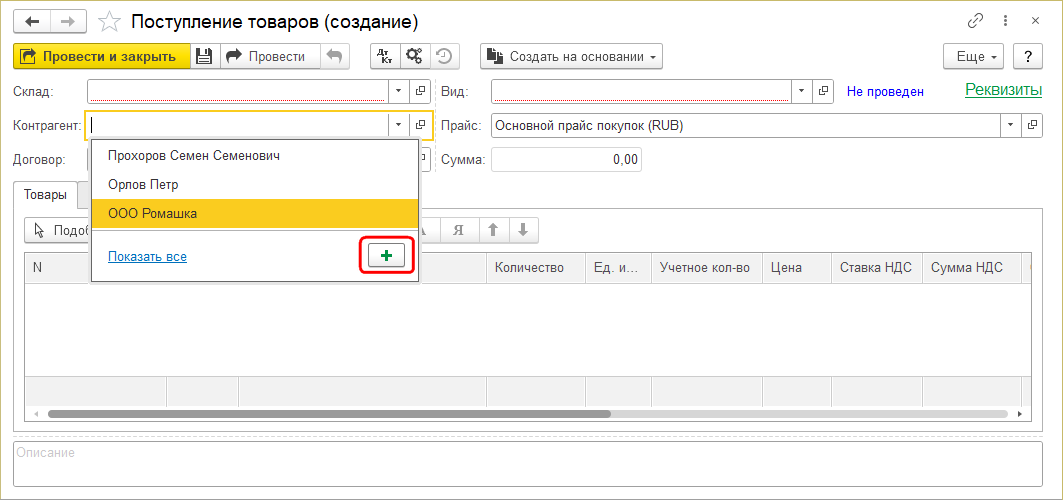
Task: Add document to favorites with star icon
Action: pos(110,21)
